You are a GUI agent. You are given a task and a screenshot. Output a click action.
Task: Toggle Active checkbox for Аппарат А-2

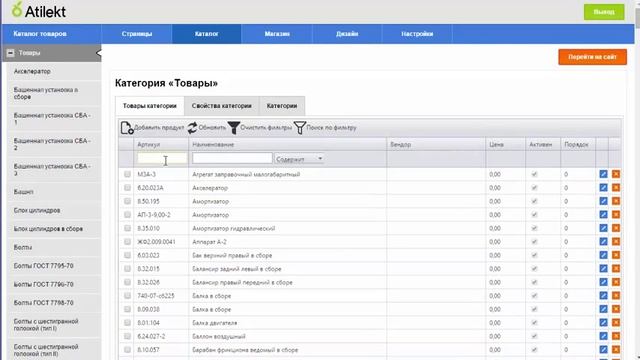click(x=534, y=242)
